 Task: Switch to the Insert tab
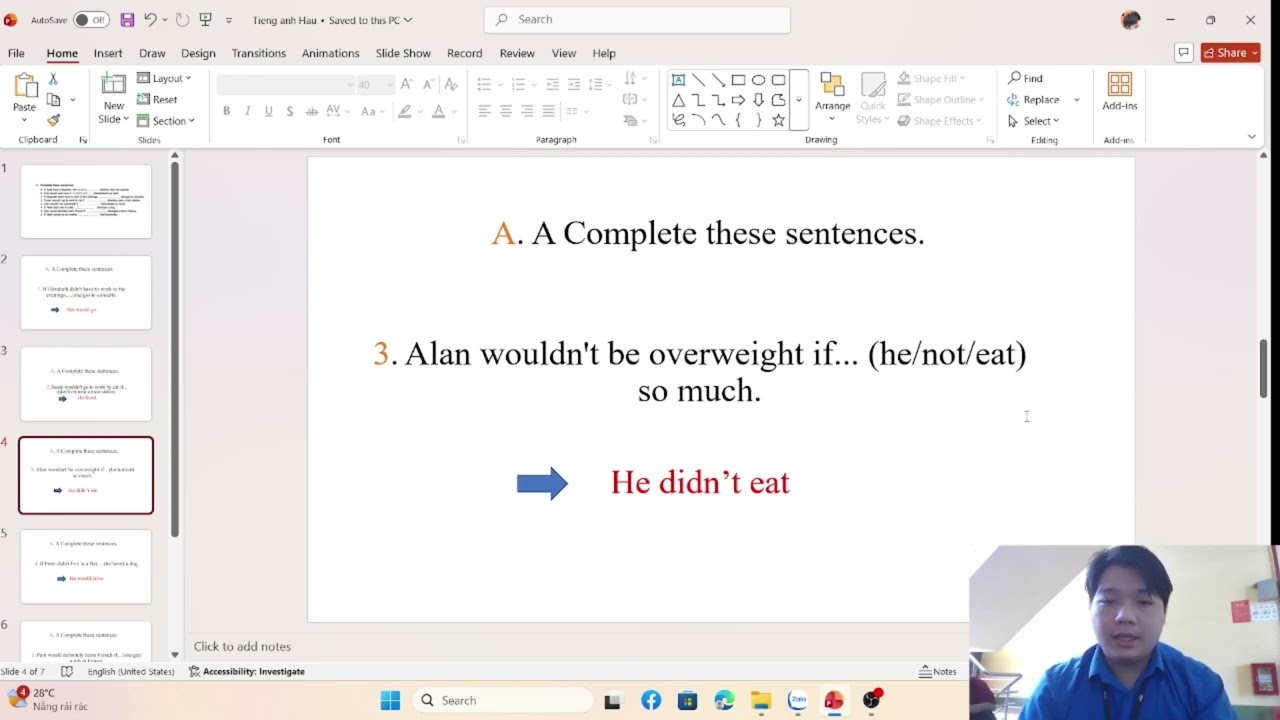click(x=108, y=53)
